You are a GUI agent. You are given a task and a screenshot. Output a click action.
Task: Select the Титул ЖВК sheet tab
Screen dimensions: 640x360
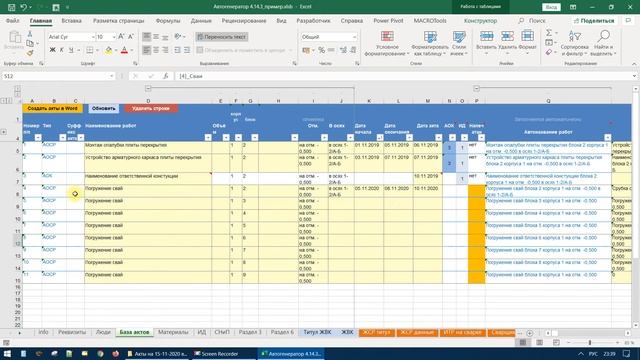pos(317,332)
